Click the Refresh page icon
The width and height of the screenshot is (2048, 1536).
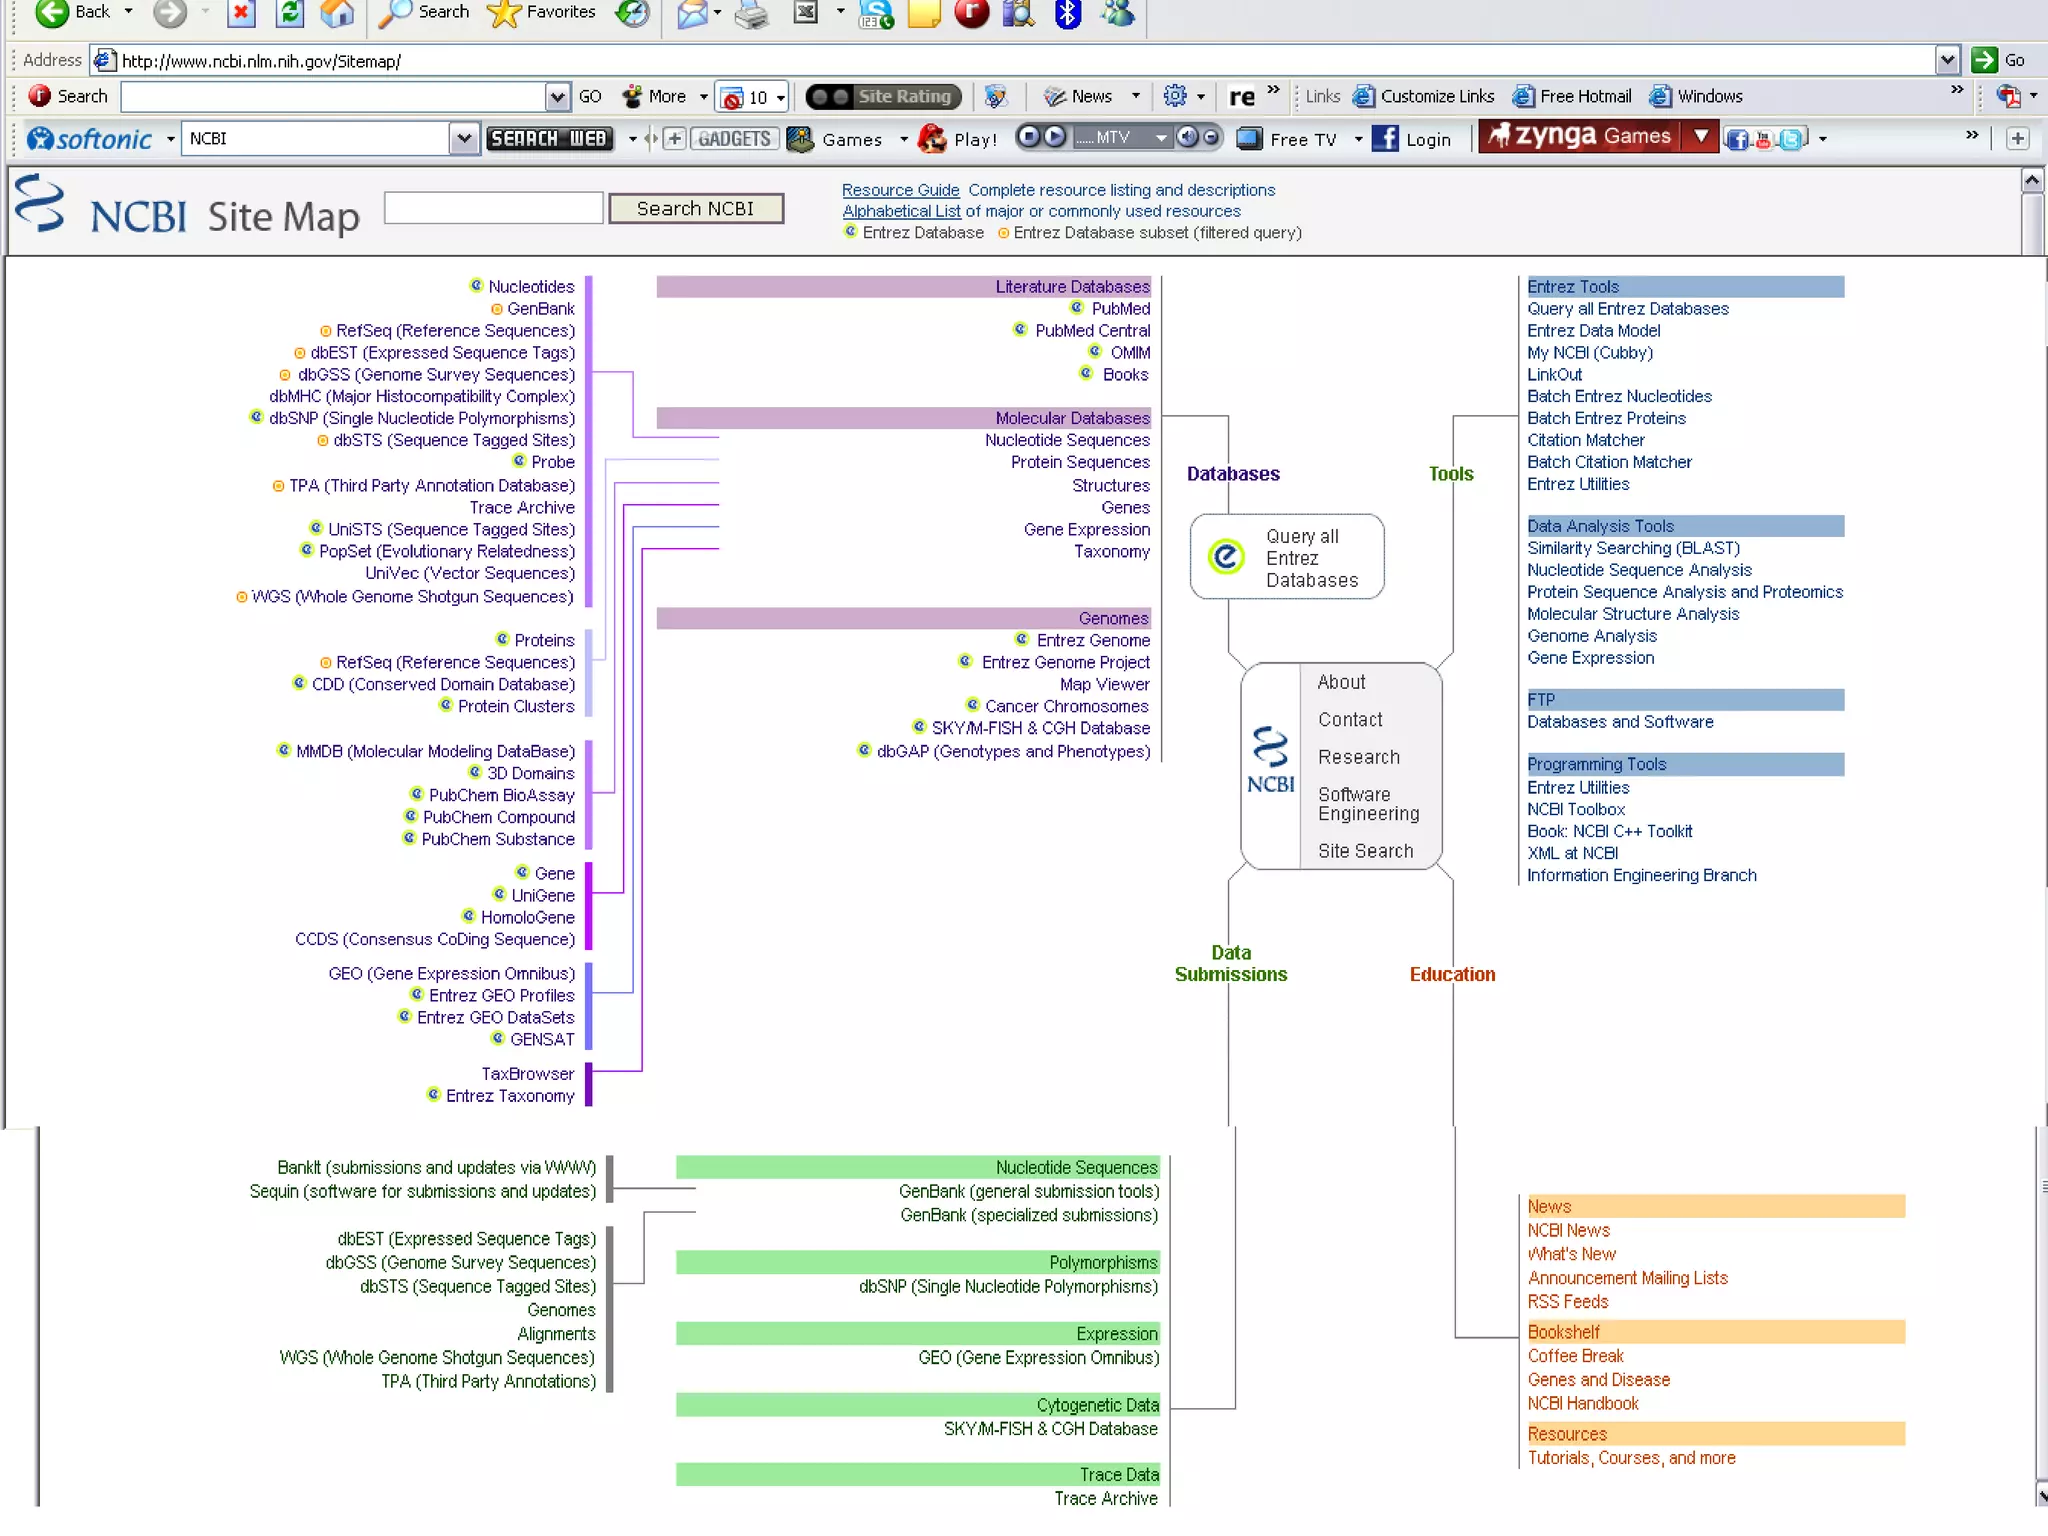click(x=290, y=13)
